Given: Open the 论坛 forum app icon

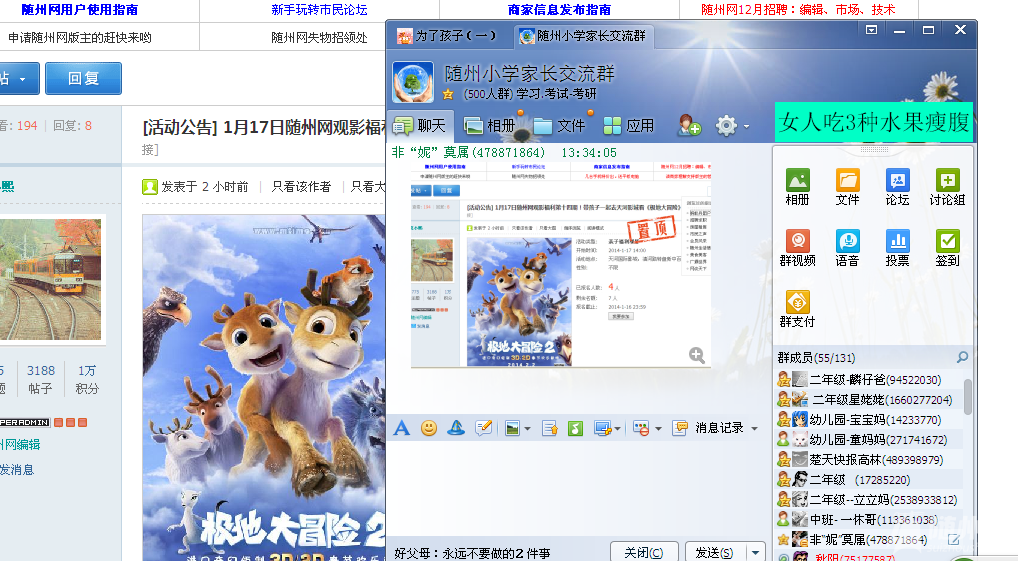Looking at the screenshot, I should click(x=897, y=187).
